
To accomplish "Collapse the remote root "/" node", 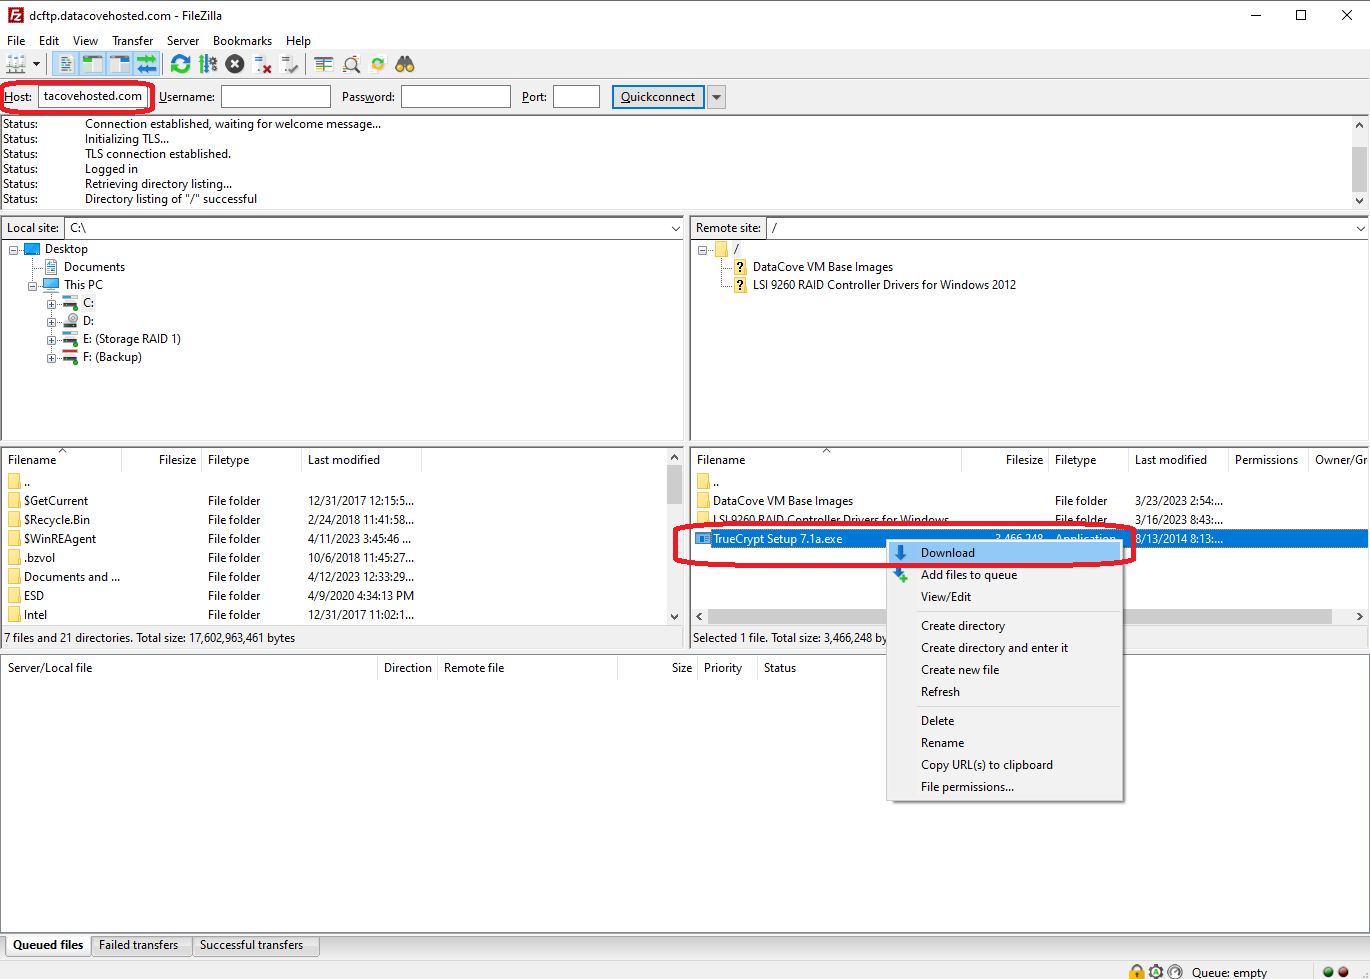I will (703, 250).
